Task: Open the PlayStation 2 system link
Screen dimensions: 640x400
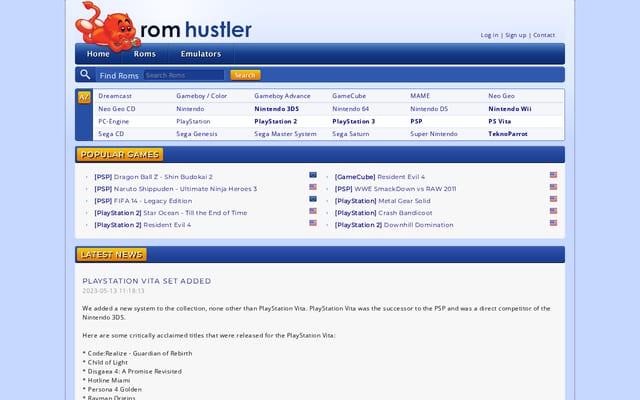Action: [x=276, y=122]
